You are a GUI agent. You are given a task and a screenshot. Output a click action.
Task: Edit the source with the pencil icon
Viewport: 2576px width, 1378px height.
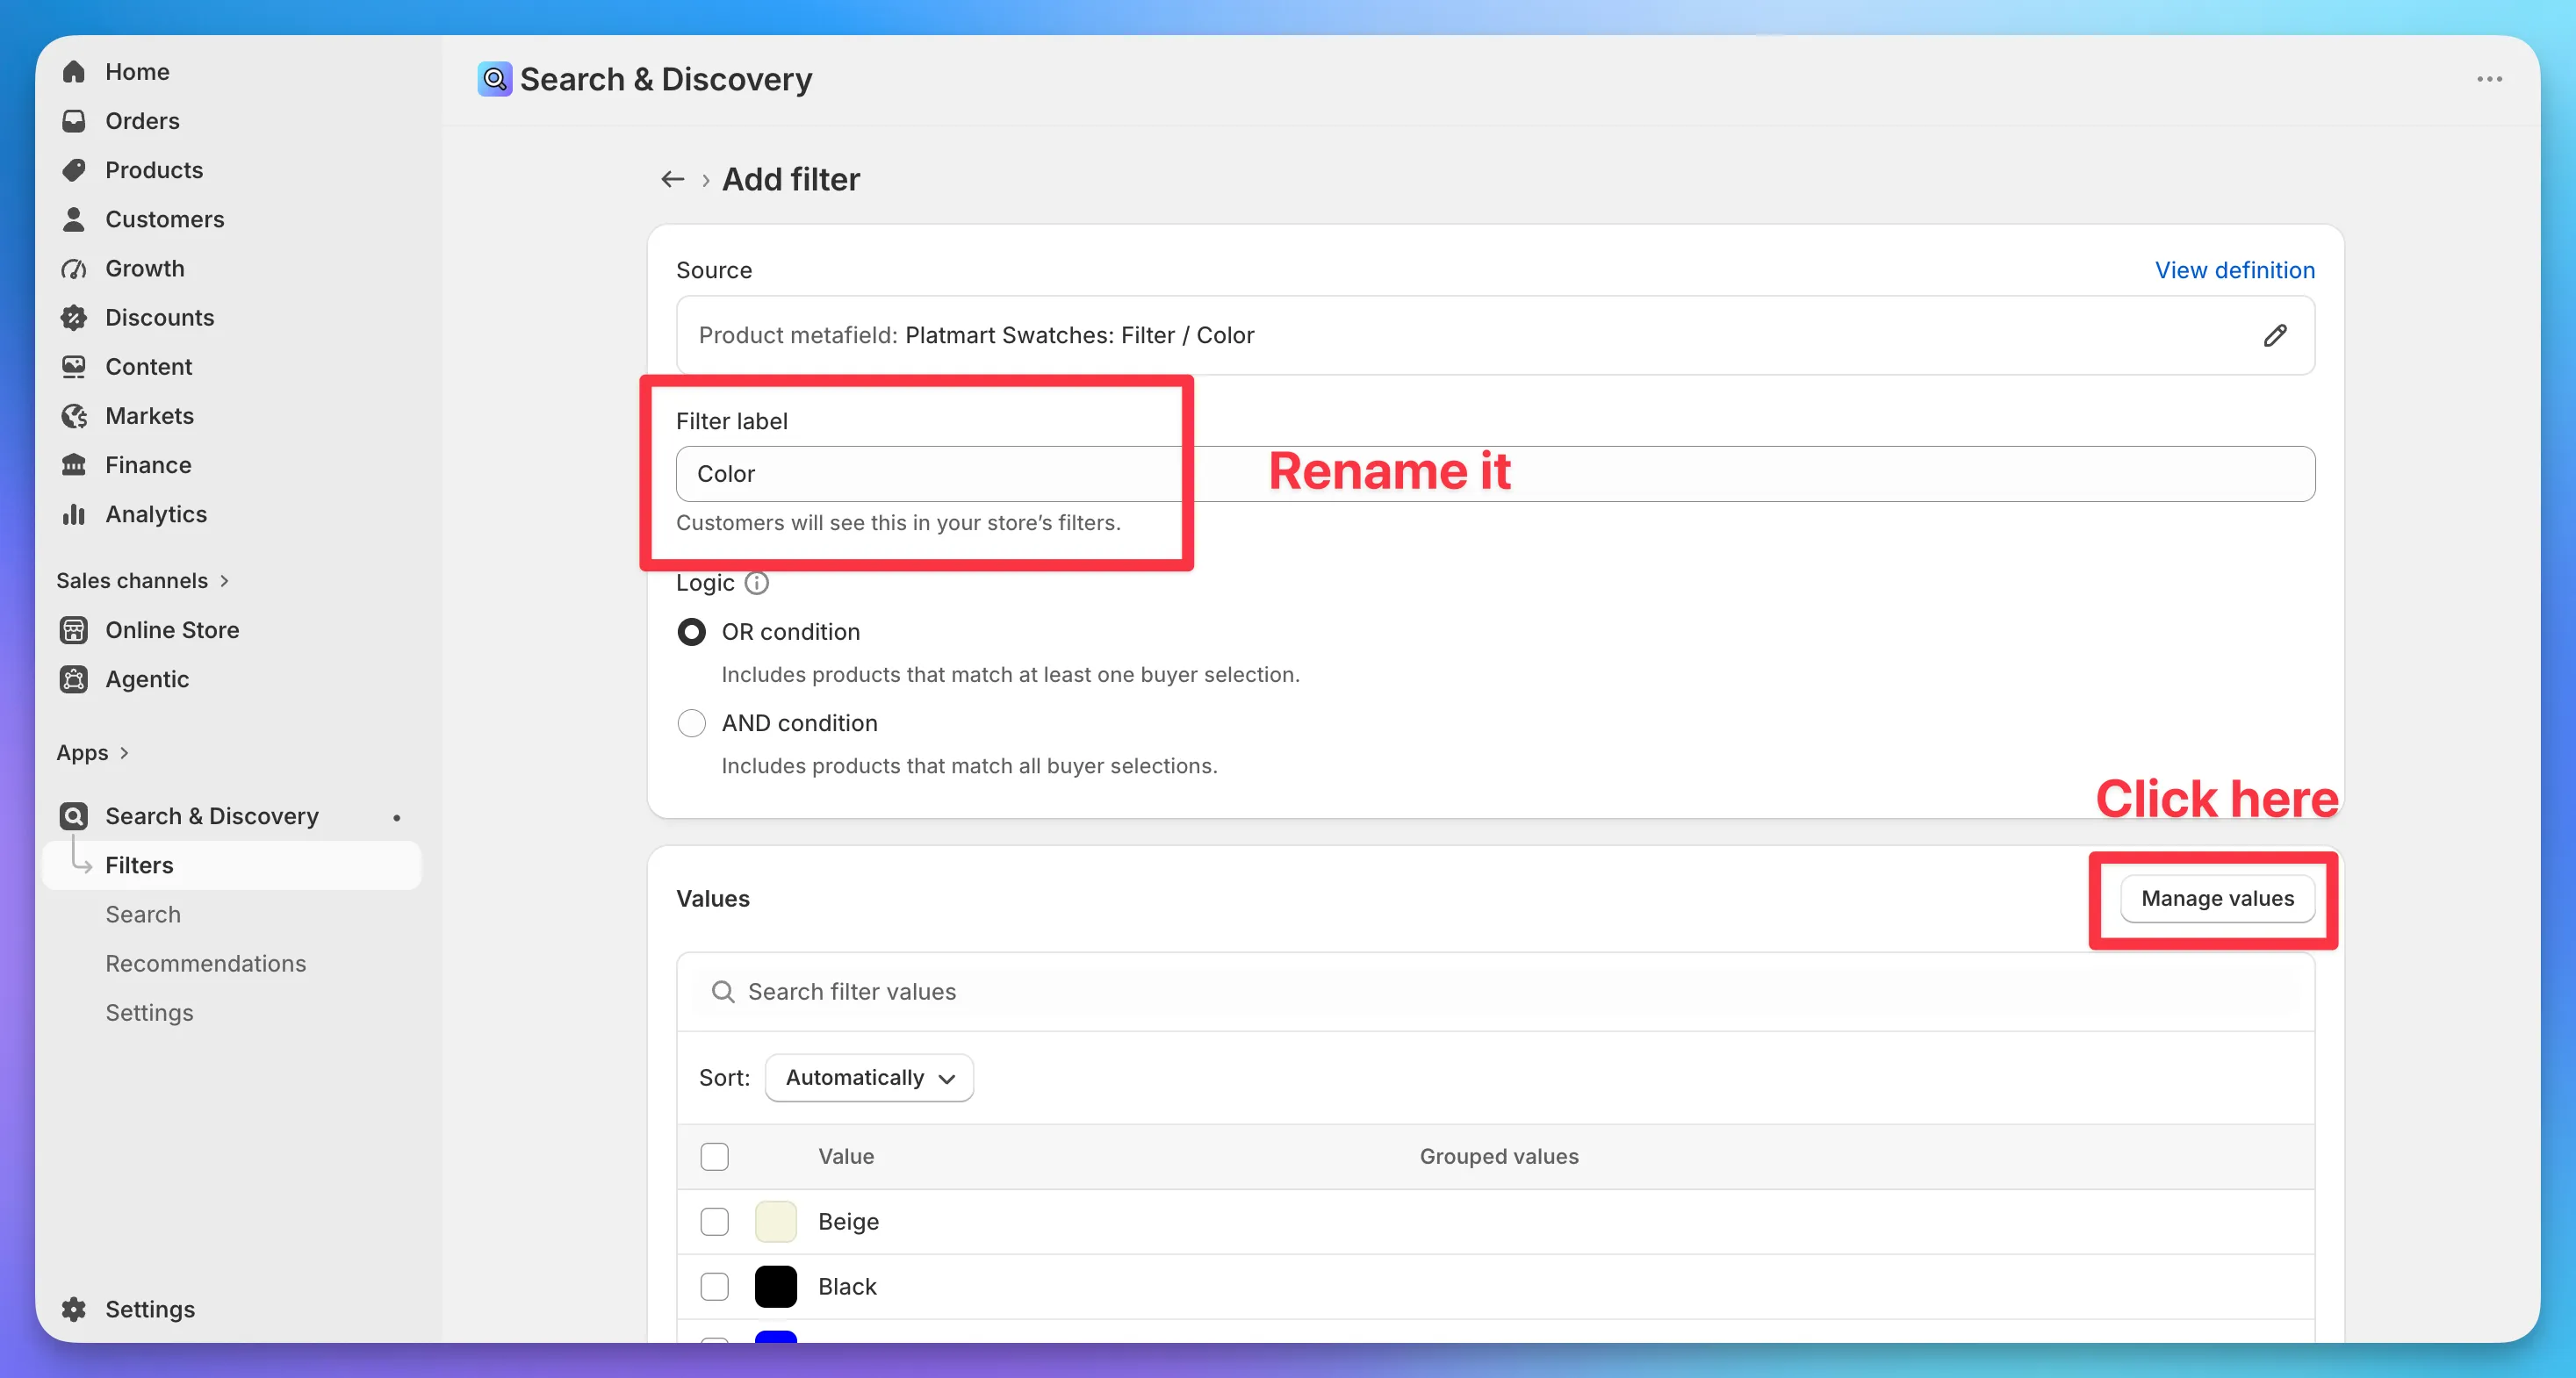click(2275, 335)
